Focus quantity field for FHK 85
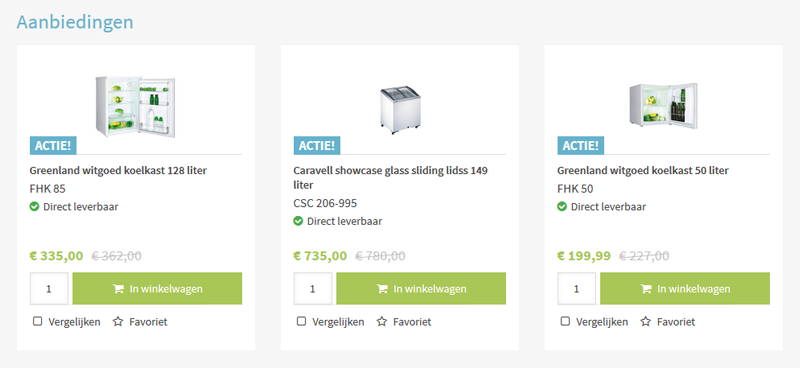The width and height of the screenshot is (800, 368). [49, 288]
